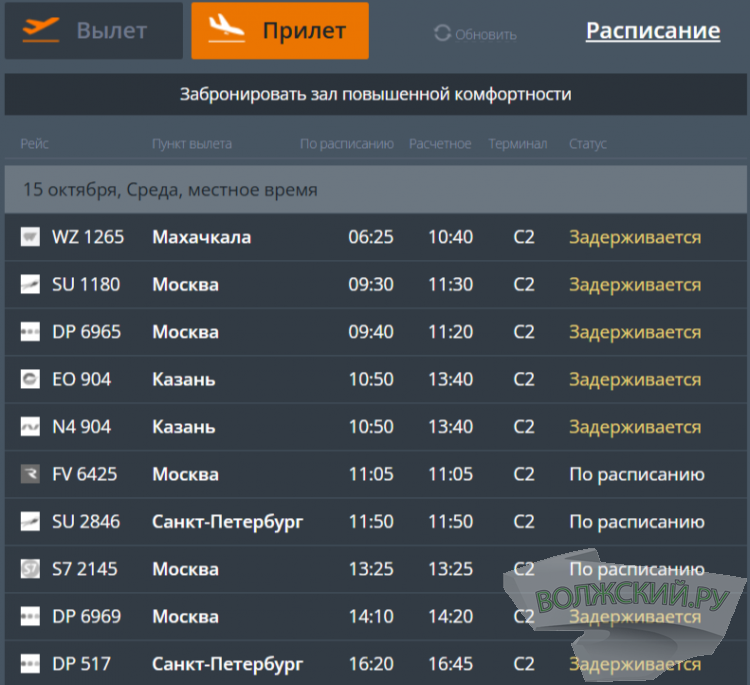Click the Задерживается status for SU 1180
Screen dimensions: 750x685
[x=635, y=285]
